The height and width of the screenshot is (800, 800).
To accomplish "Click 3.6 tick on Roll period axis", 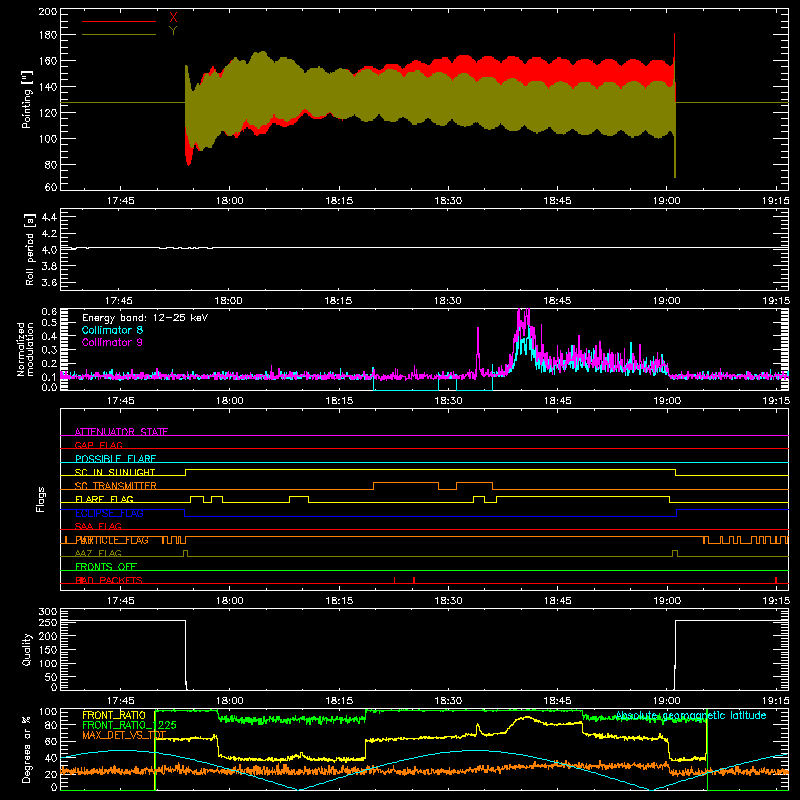I will 49,282.
